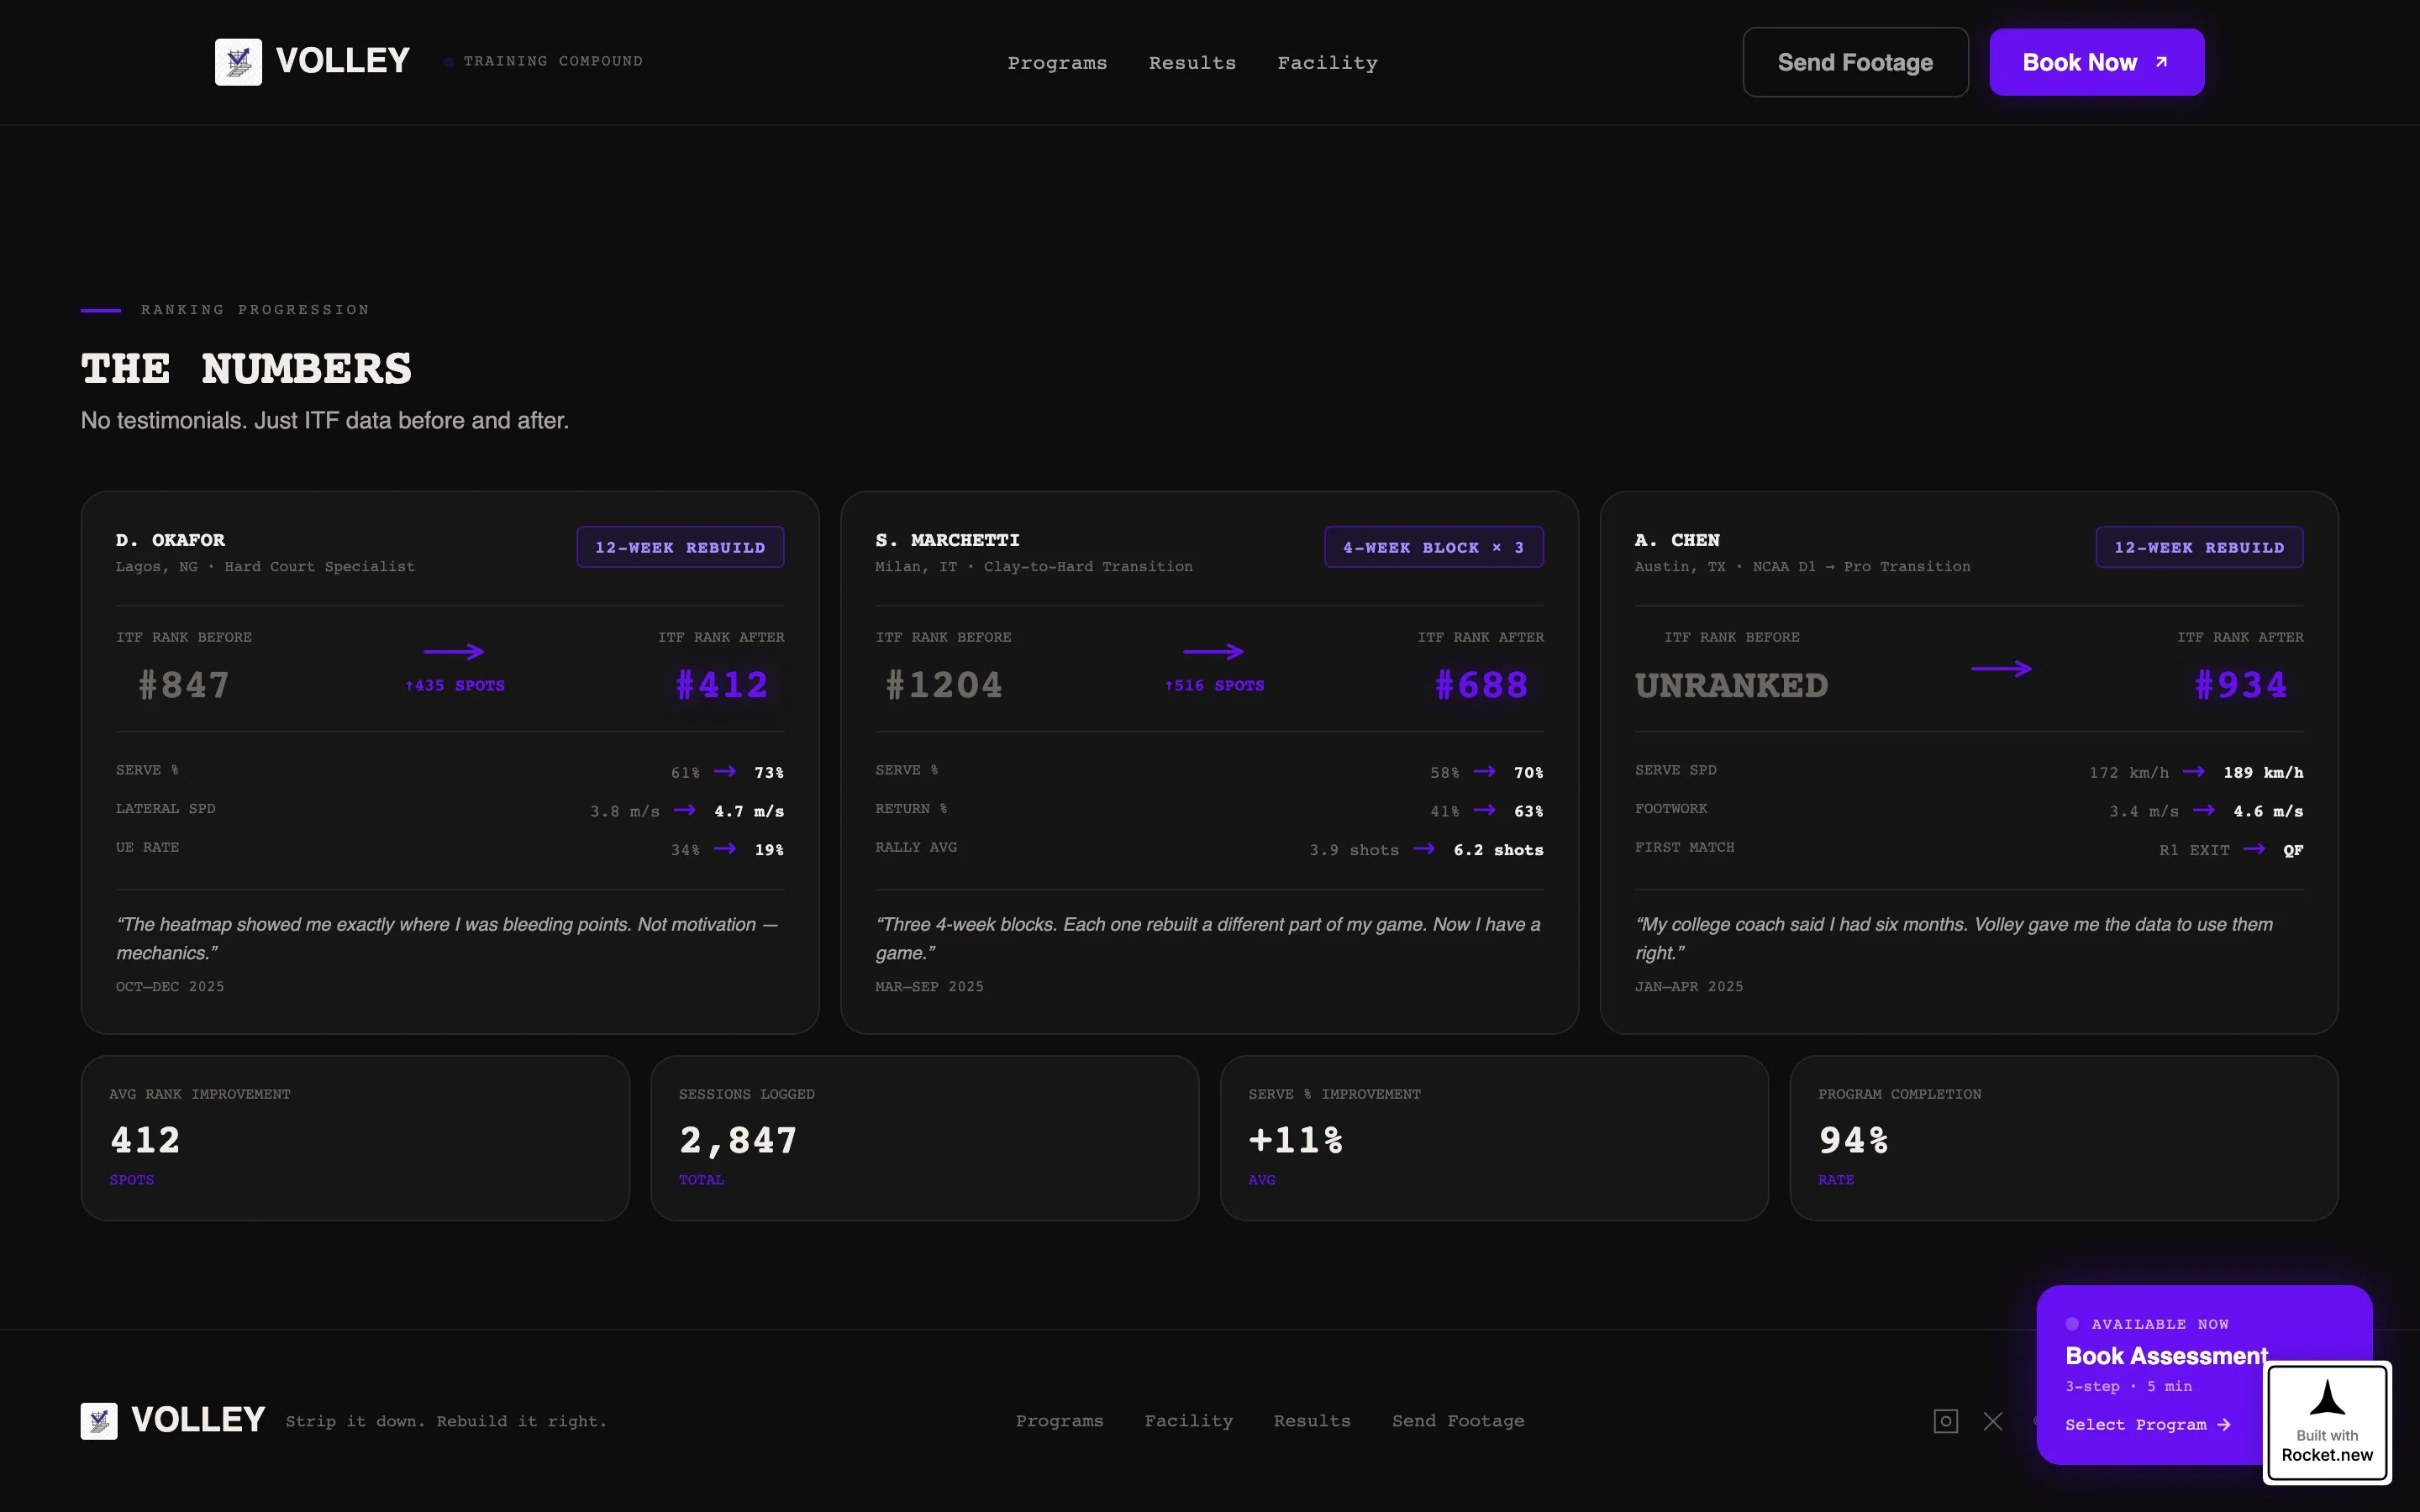2420x1512 pixels.
Task: Click the THE NUMBERS heading
Action: 246,368
